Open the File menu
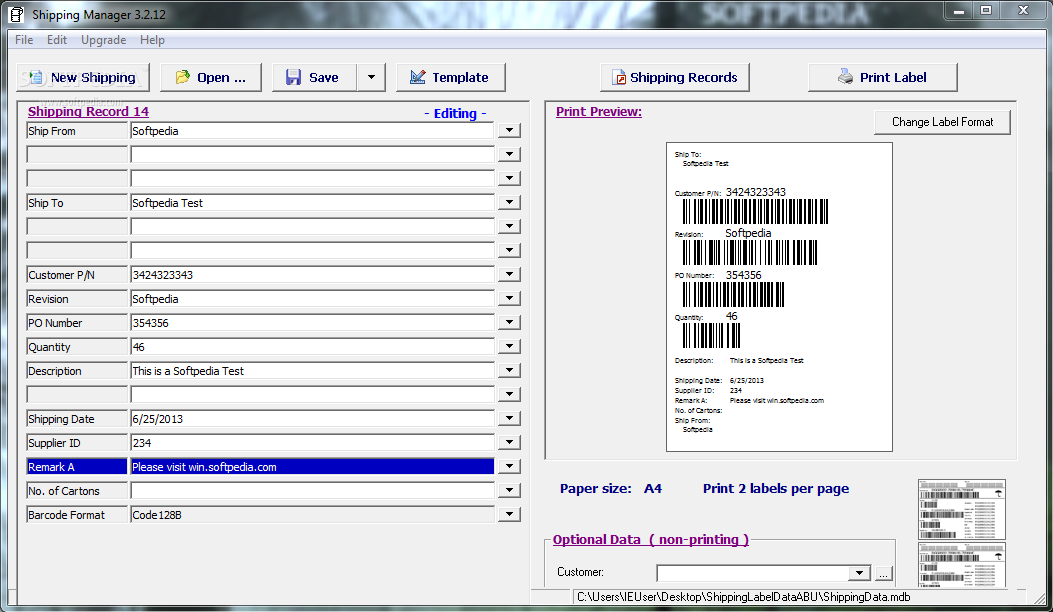1053x612 pixels. [24, 40]
